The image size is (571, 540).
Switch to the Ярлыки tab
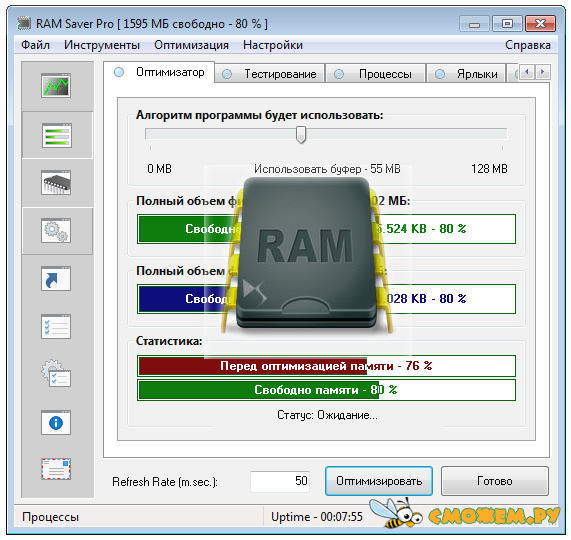pyautogui.click(x=466, y=74)
